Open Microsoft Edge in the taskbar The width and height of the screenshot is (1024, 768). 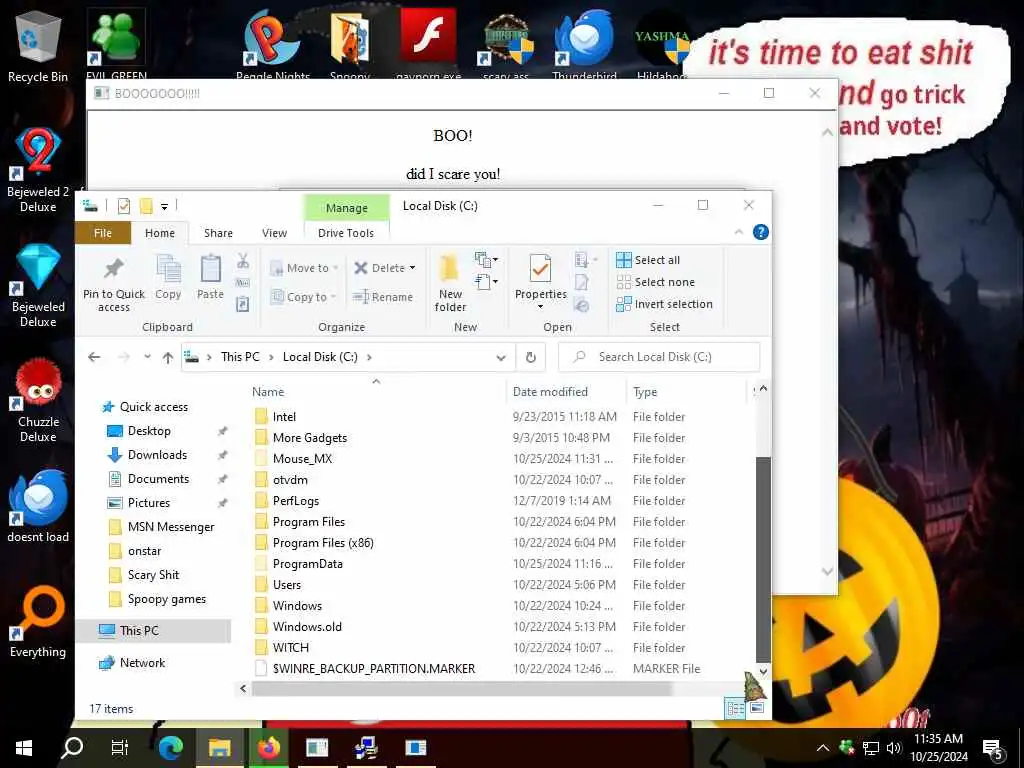point(171,748)
